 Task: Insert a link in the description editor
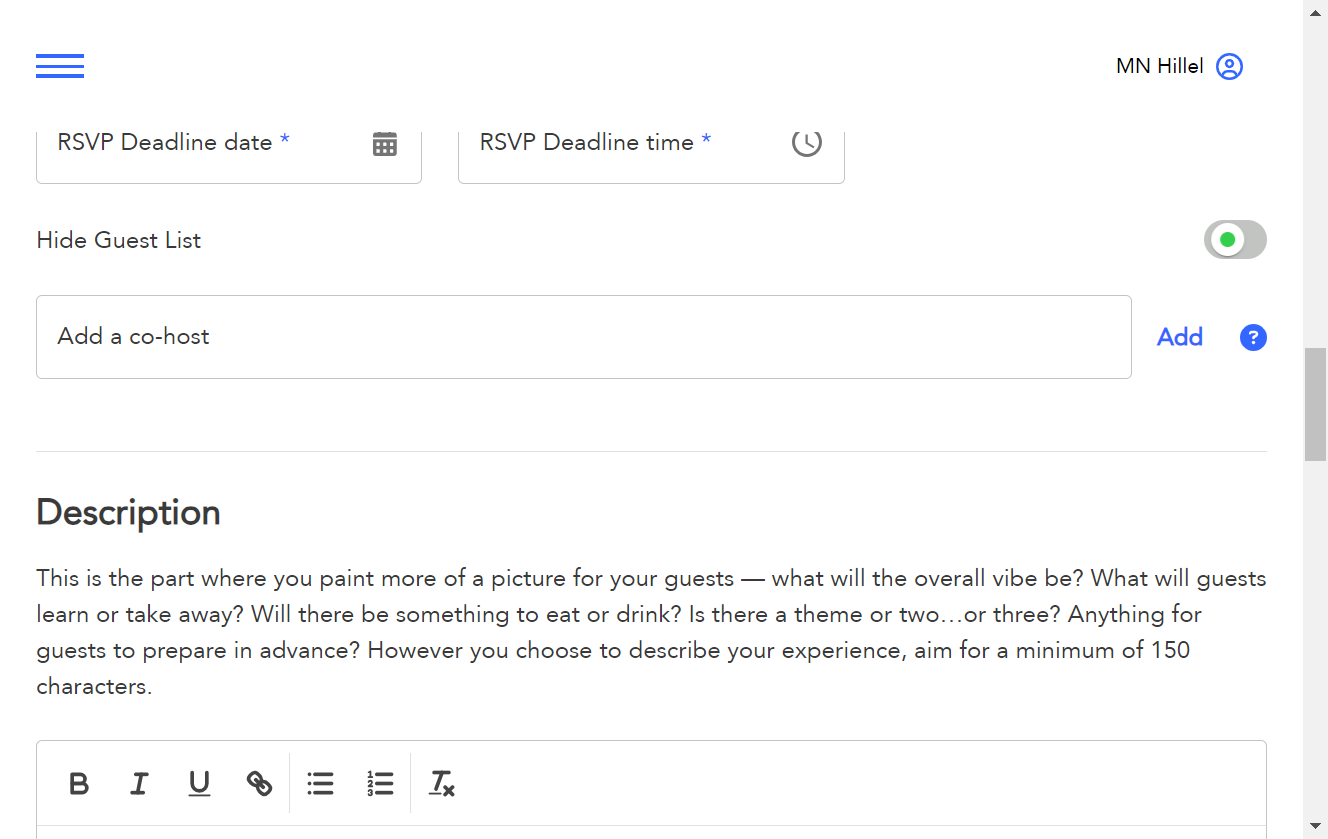[x=259, y=783]
